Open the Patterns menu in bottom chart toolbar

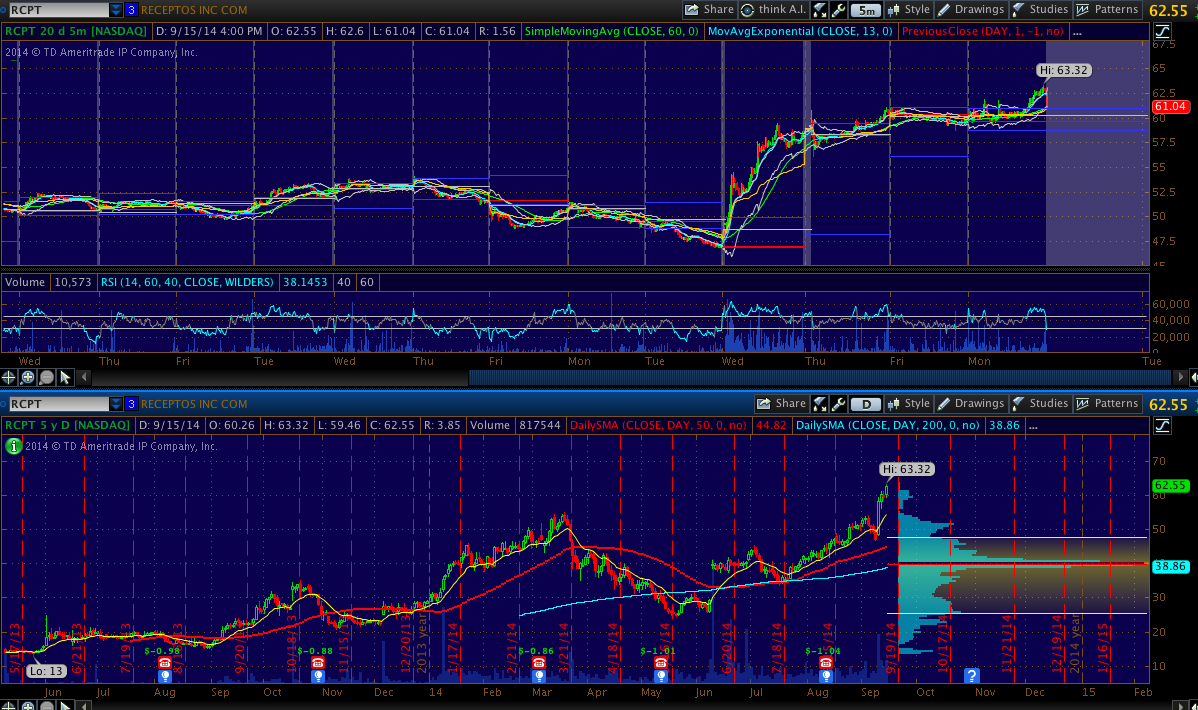1107,404
